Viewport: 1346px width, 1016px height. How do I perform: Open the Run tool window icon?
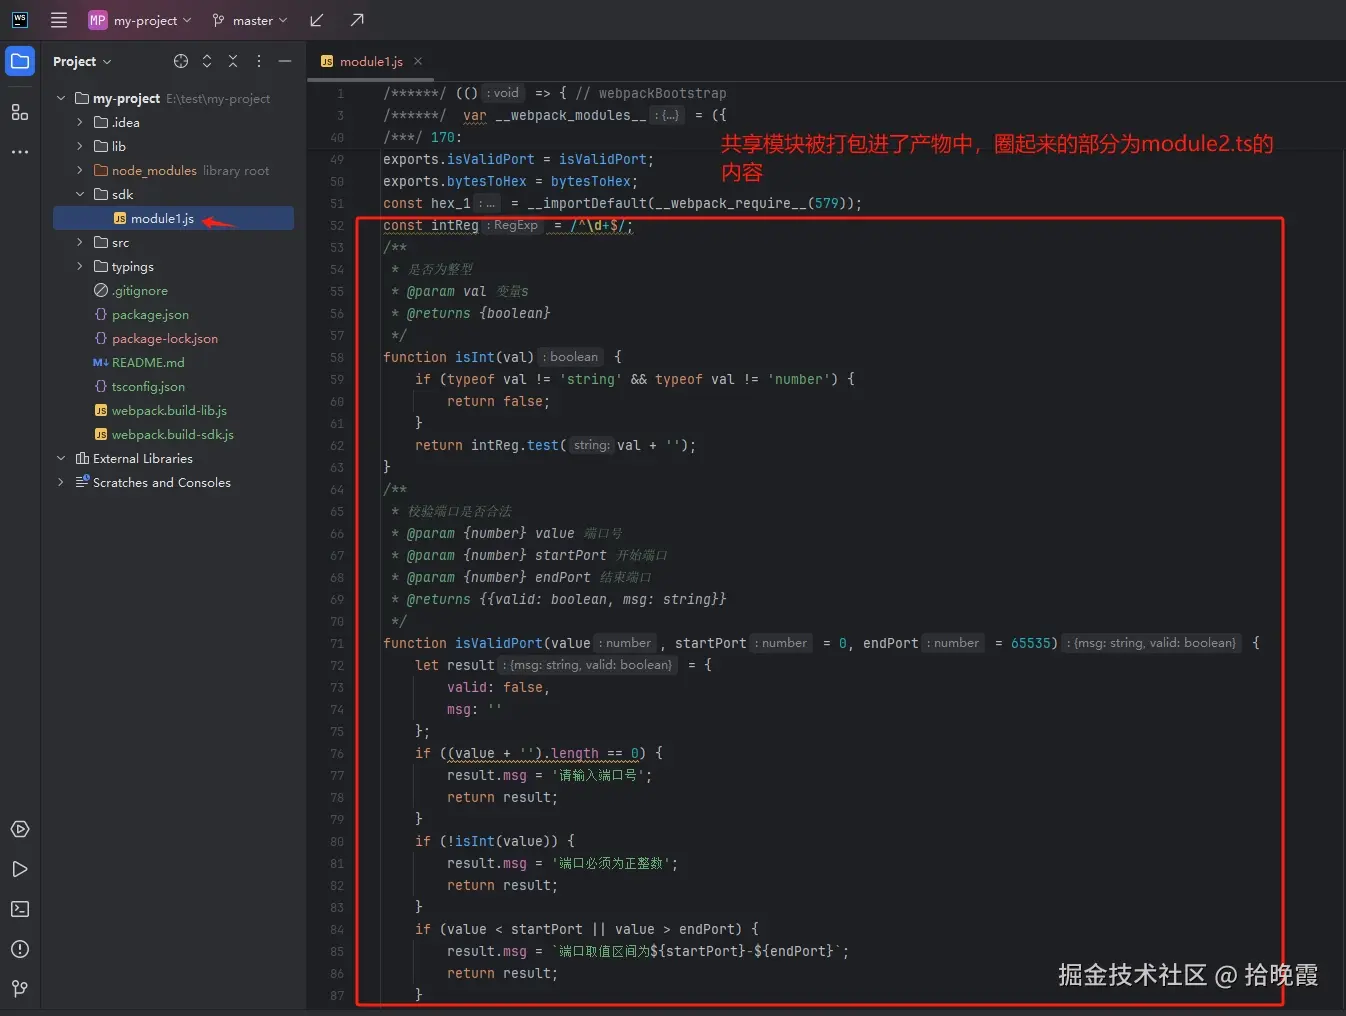pos(20,869)
